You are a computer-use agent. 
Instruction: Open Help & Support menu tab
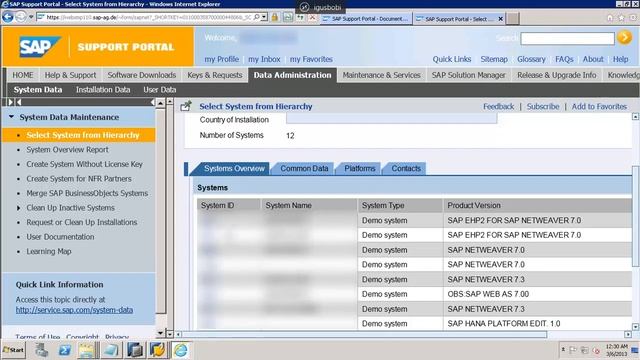coord(70,75)
